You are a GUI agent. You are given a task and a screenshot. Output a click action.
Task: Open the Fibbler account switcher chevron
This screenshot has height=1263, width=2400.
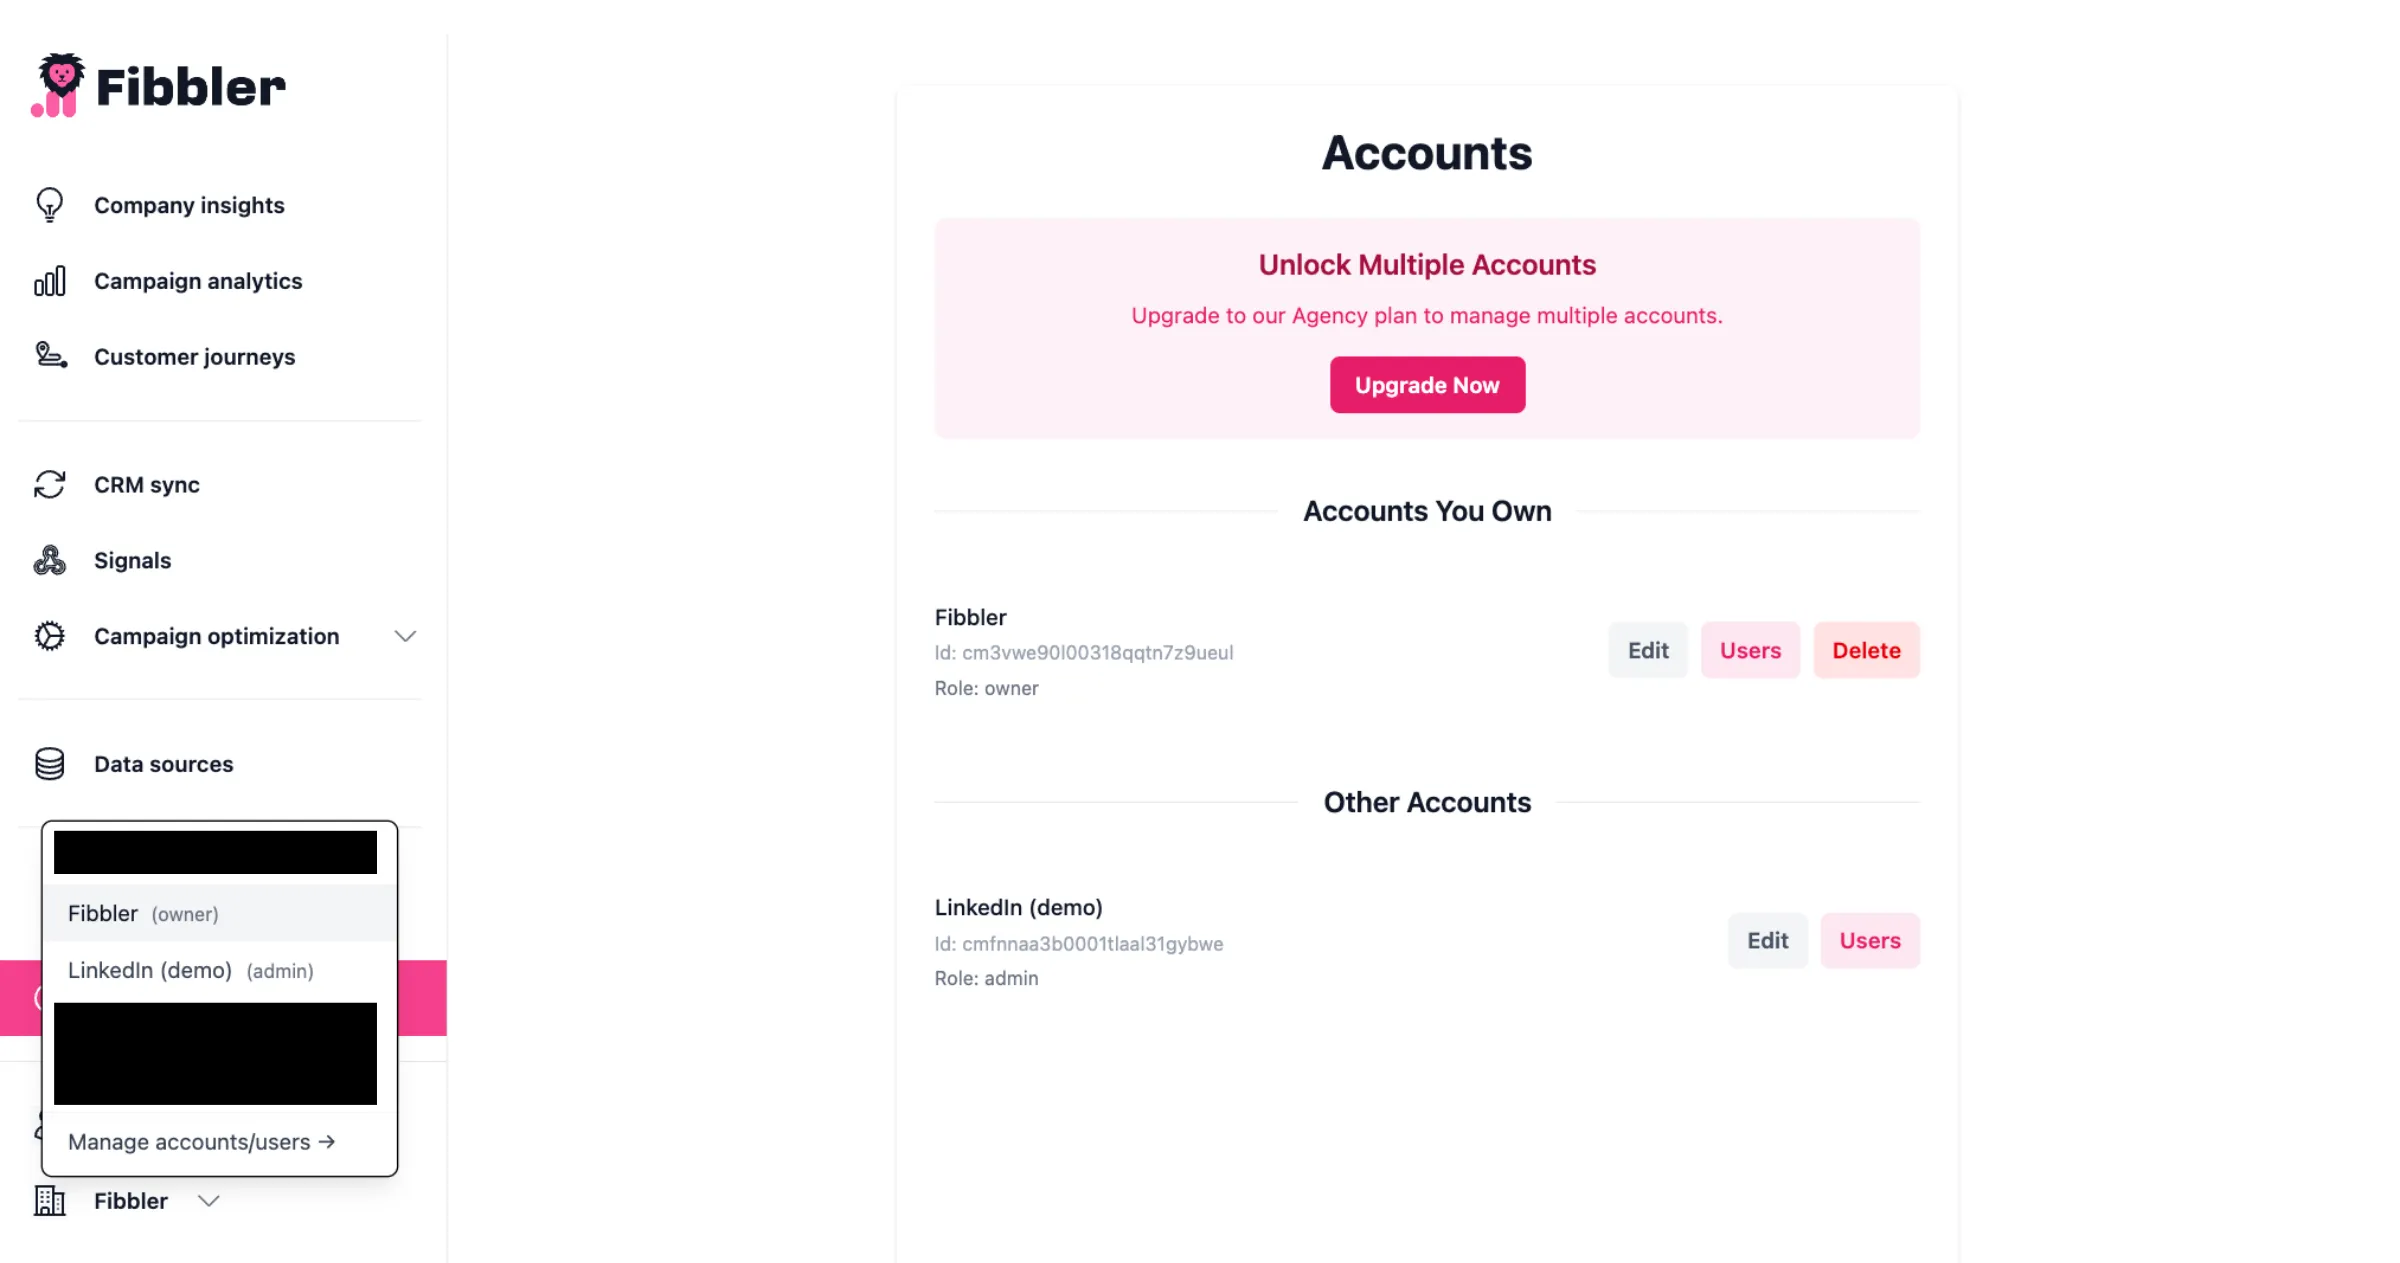pos(209,1201)
